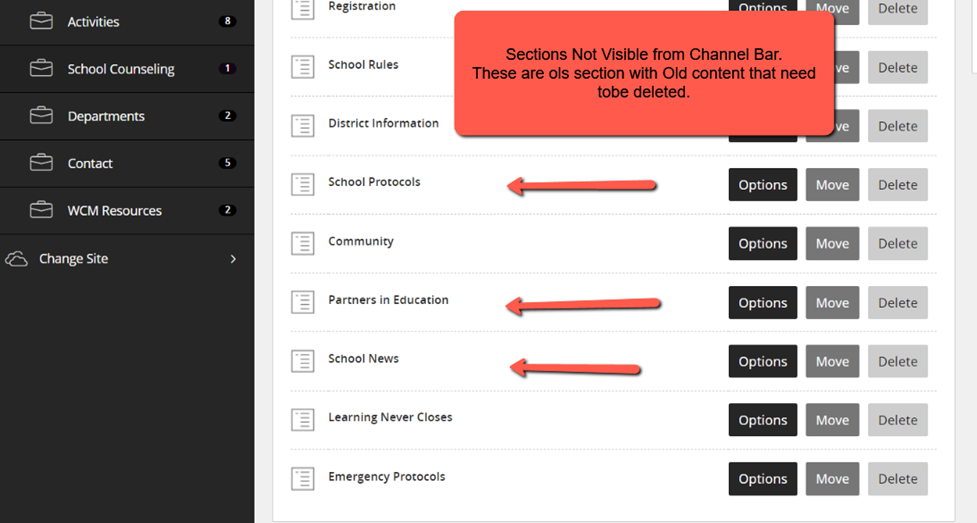Open the Learning Never Closes section name
977x523 pixels.
(x=390, y=417)
